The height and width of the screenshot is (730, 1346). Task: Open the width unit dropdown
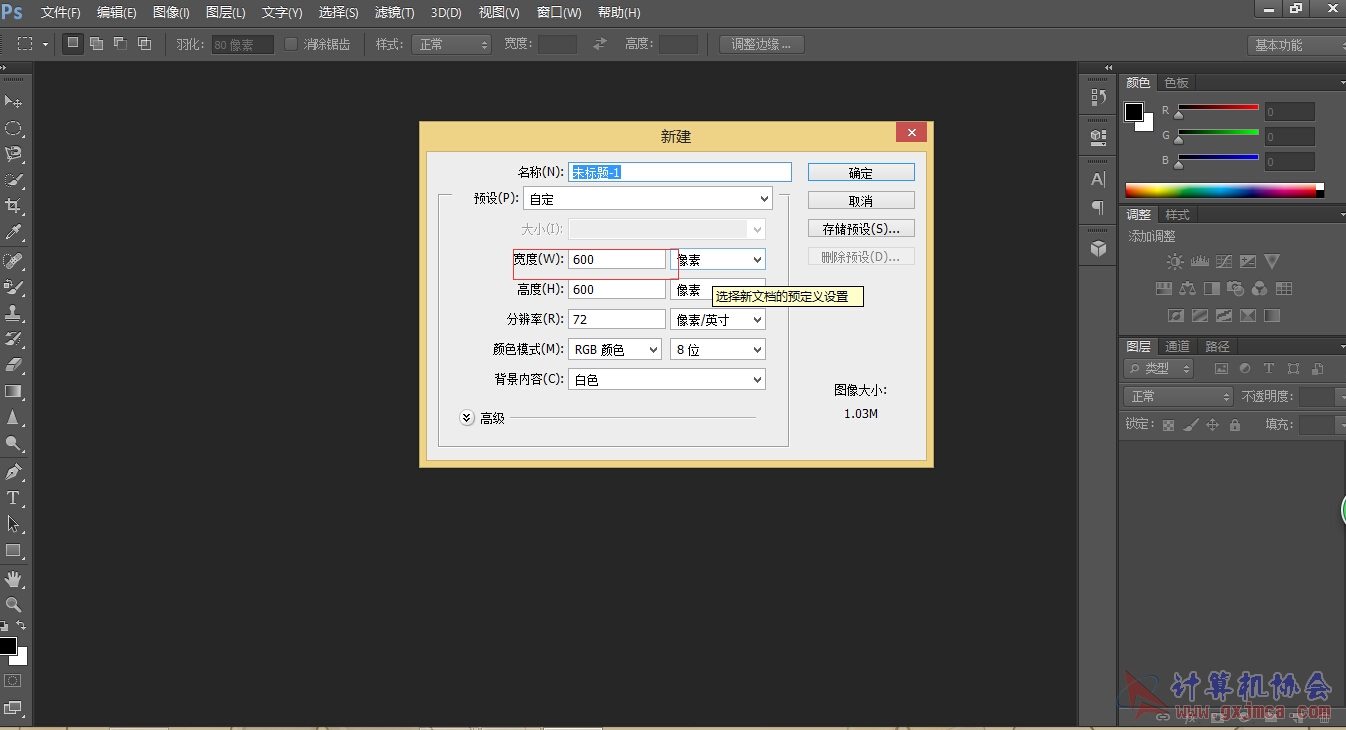[718, 259]
